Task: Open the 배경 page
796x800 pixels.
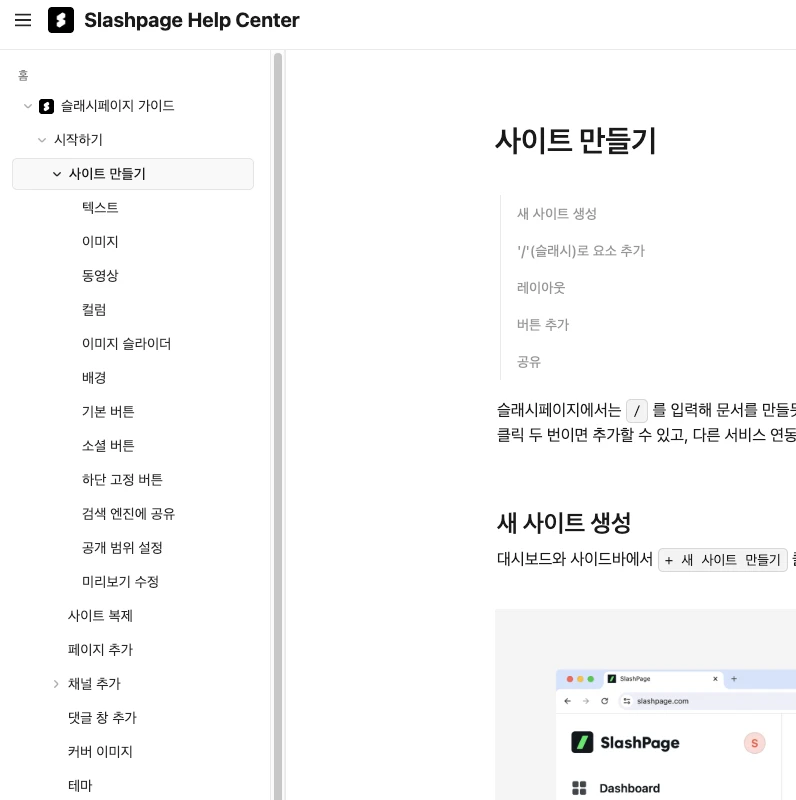Action: click(94, 378)
